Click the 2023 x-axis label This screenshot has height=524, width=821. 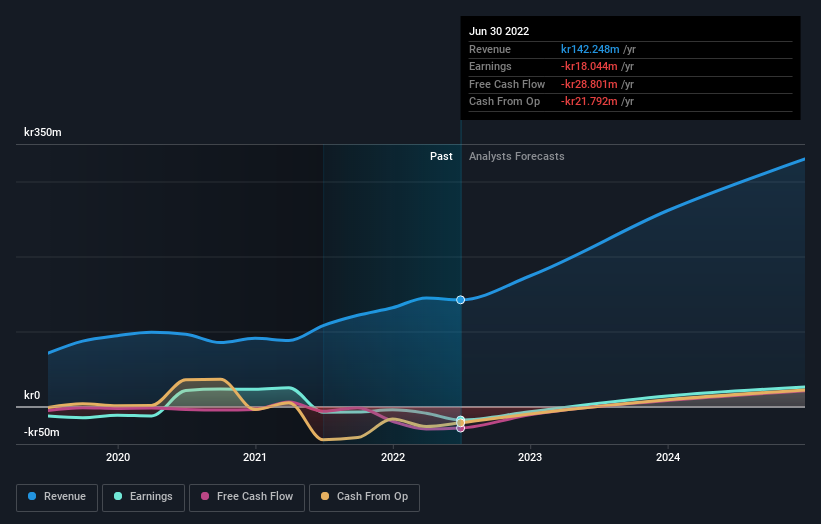pyautogui.click(x=530, y=458)
